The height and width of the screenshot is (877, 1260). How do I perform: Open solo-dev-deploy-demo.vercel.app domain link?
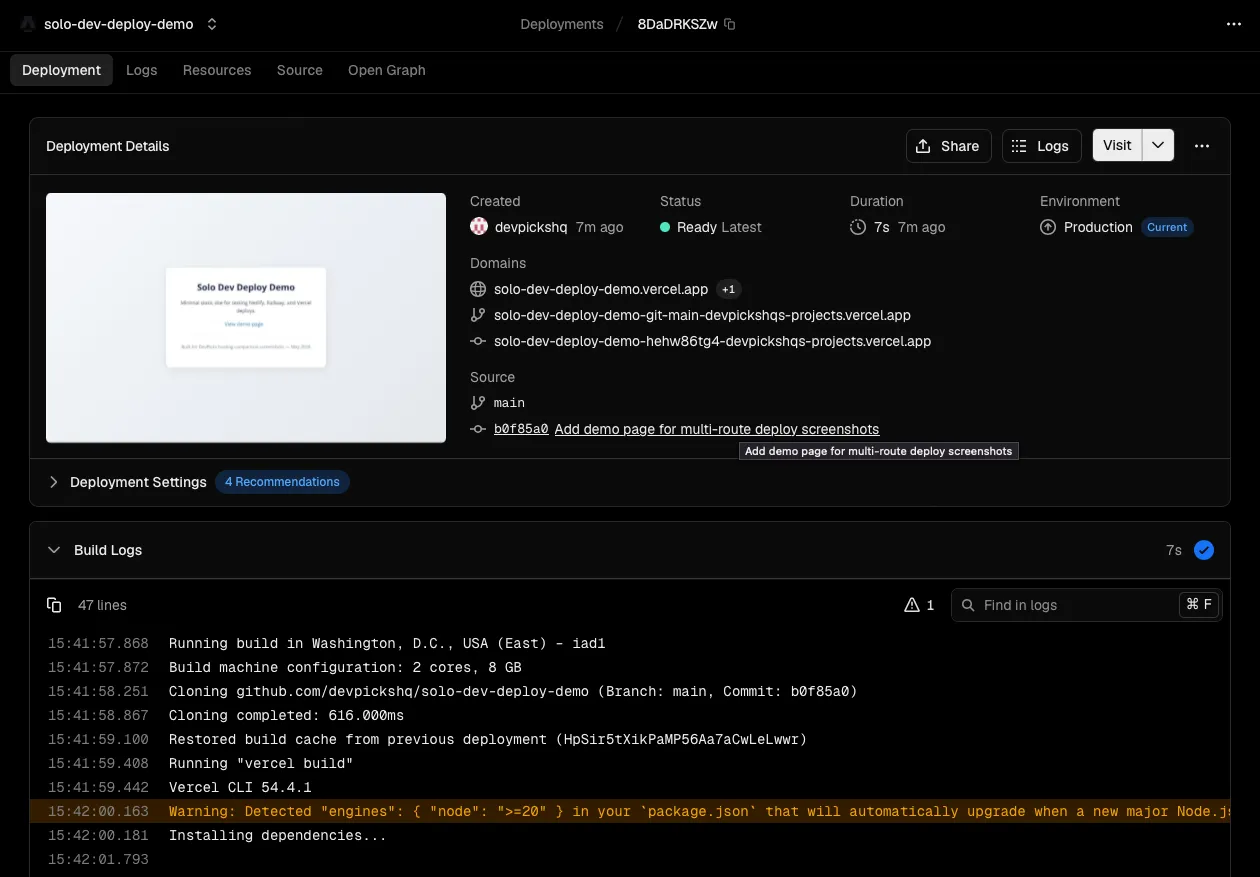click(601, 289)
